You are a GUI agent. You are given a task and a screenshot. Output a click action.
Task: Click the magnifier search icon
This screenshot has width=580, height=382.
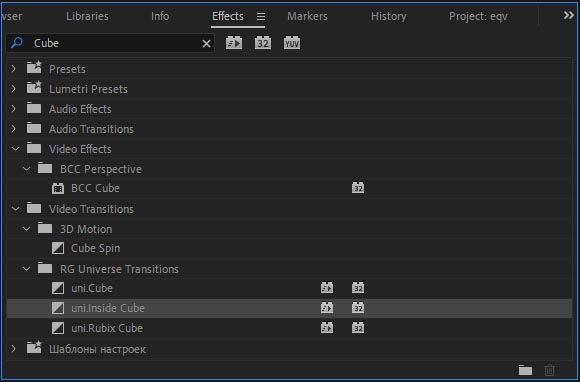[17, 43]
